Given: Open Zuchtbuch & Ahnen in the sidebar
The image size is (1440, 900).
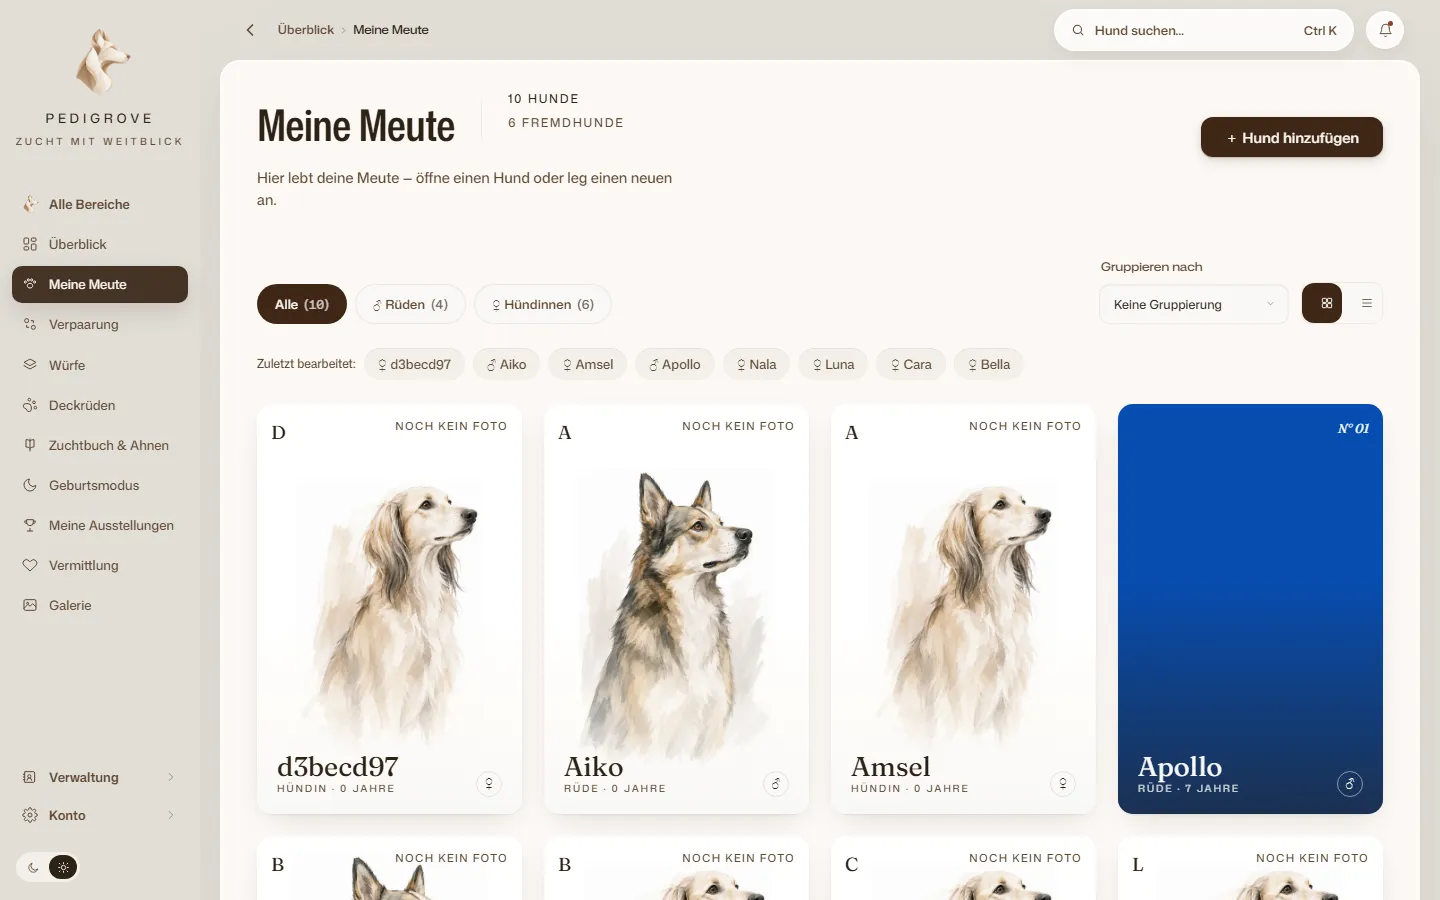Looking at the screenshot, I should click(100, 445).
